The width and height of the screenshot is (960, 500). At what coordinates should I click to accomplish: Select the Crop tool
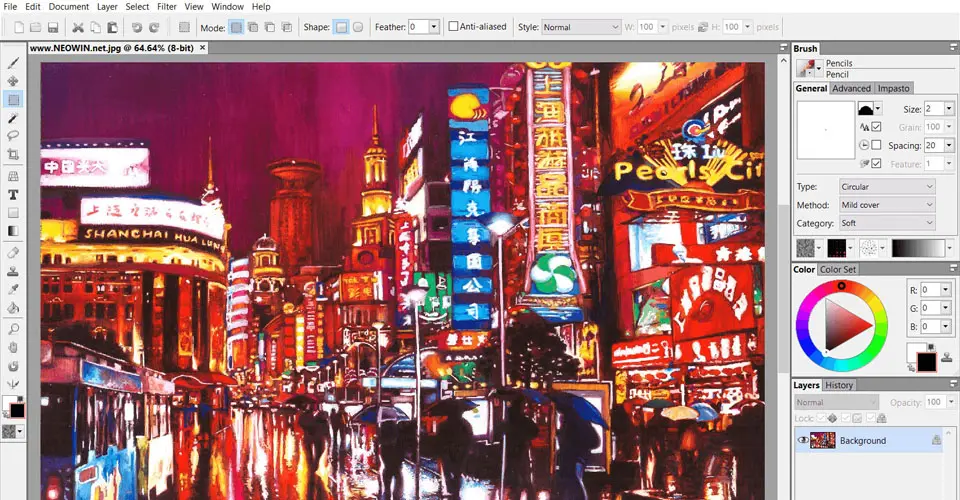[13, 154]
